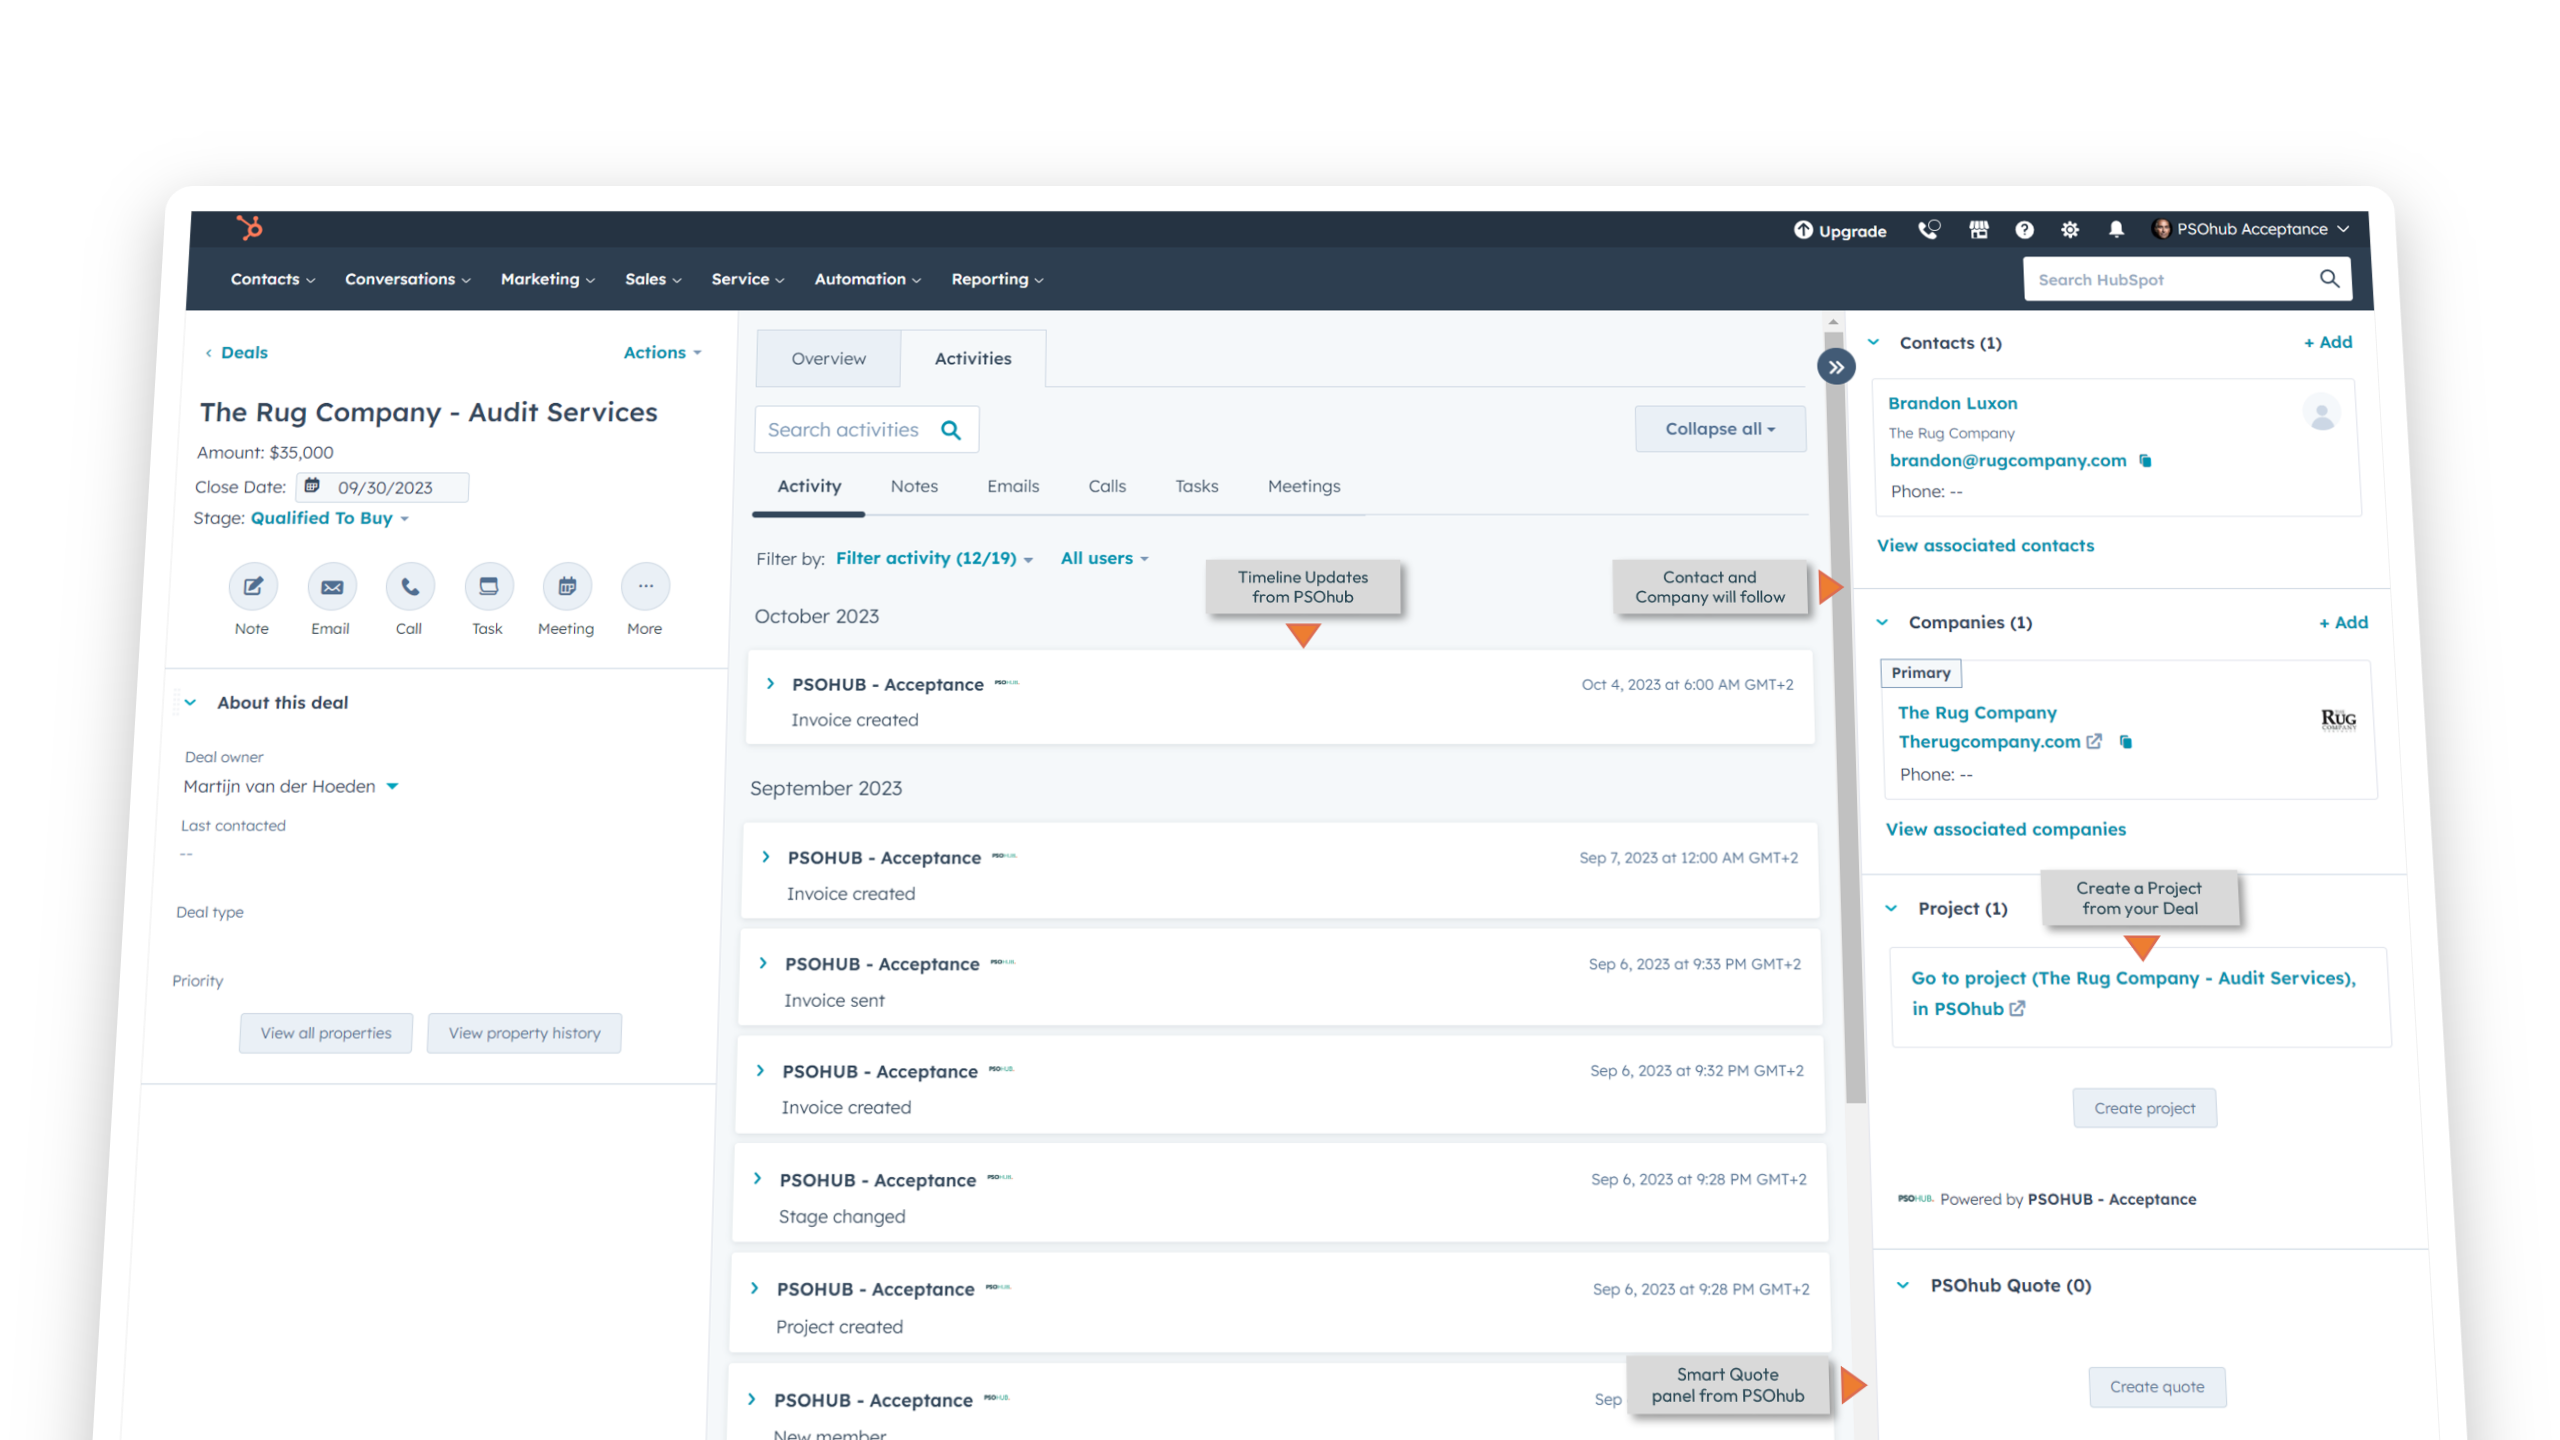Screen dimensions: 2560x1440
Task: Switch to the Overview tab
Action: [x=827, y=358]
